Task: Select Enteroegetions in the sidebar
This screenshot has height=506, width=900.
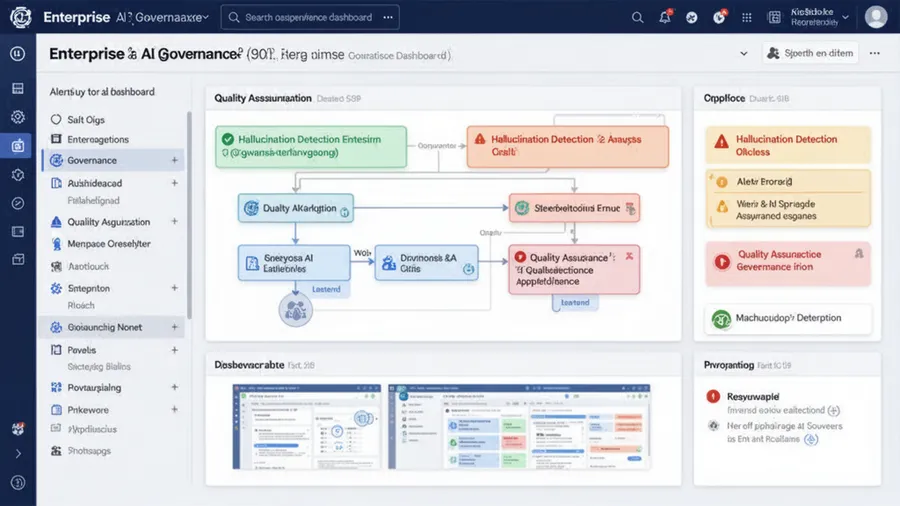Action: click(98, 139)
